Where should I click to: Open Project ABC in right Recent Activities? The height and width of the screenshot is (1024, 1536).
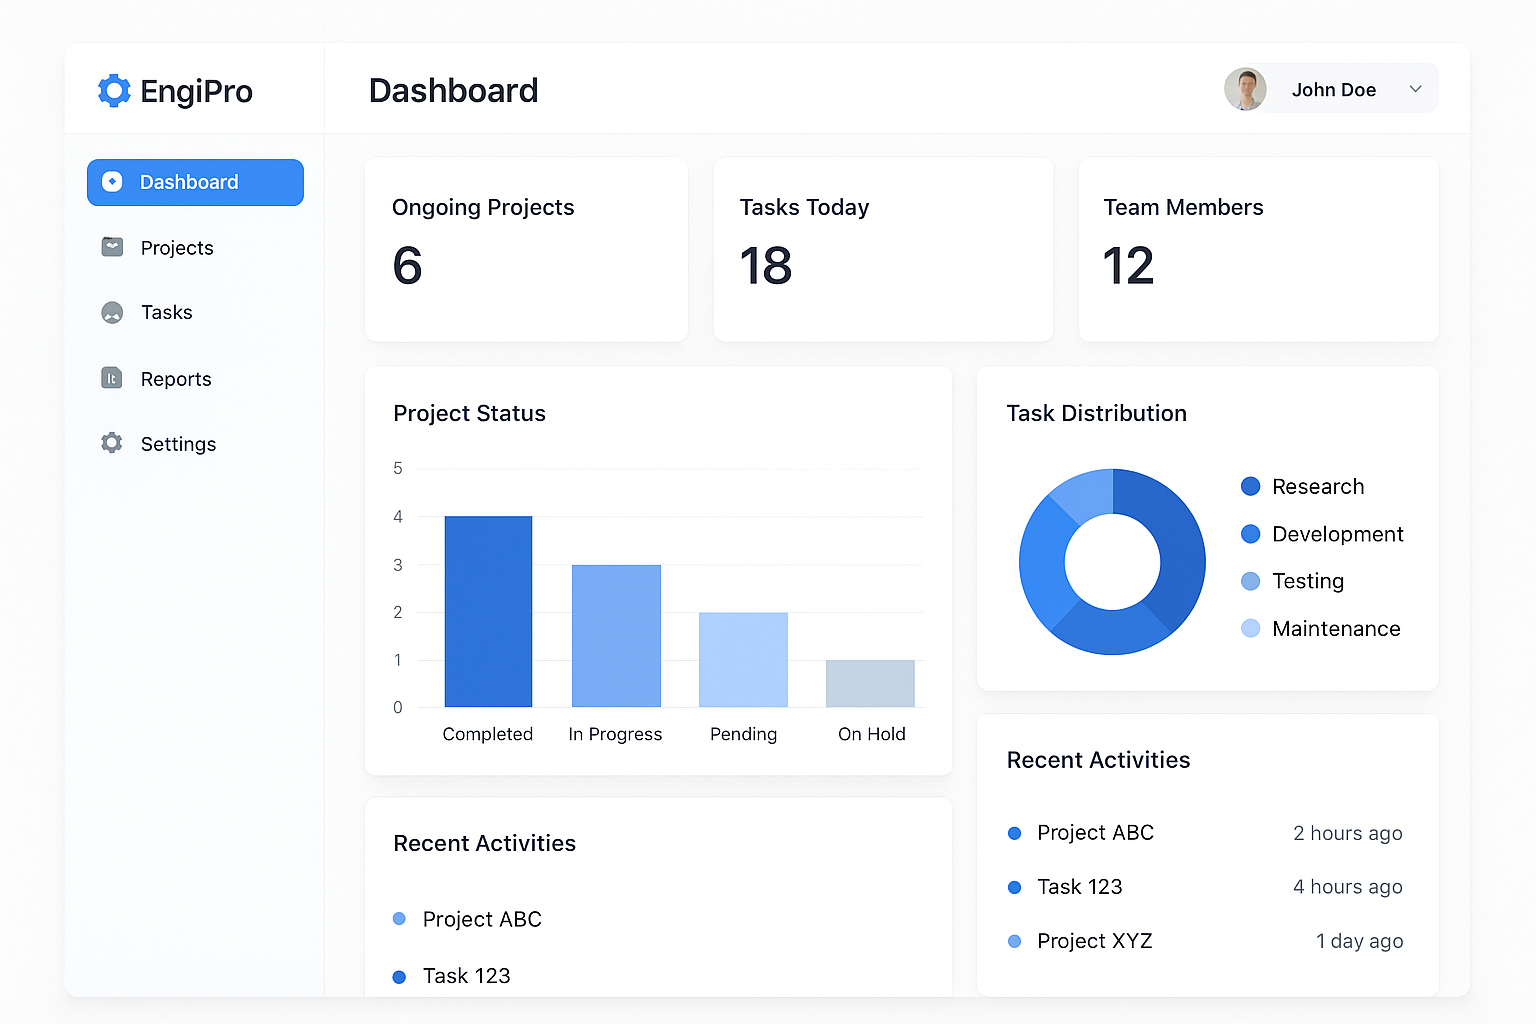point(1095,833)
